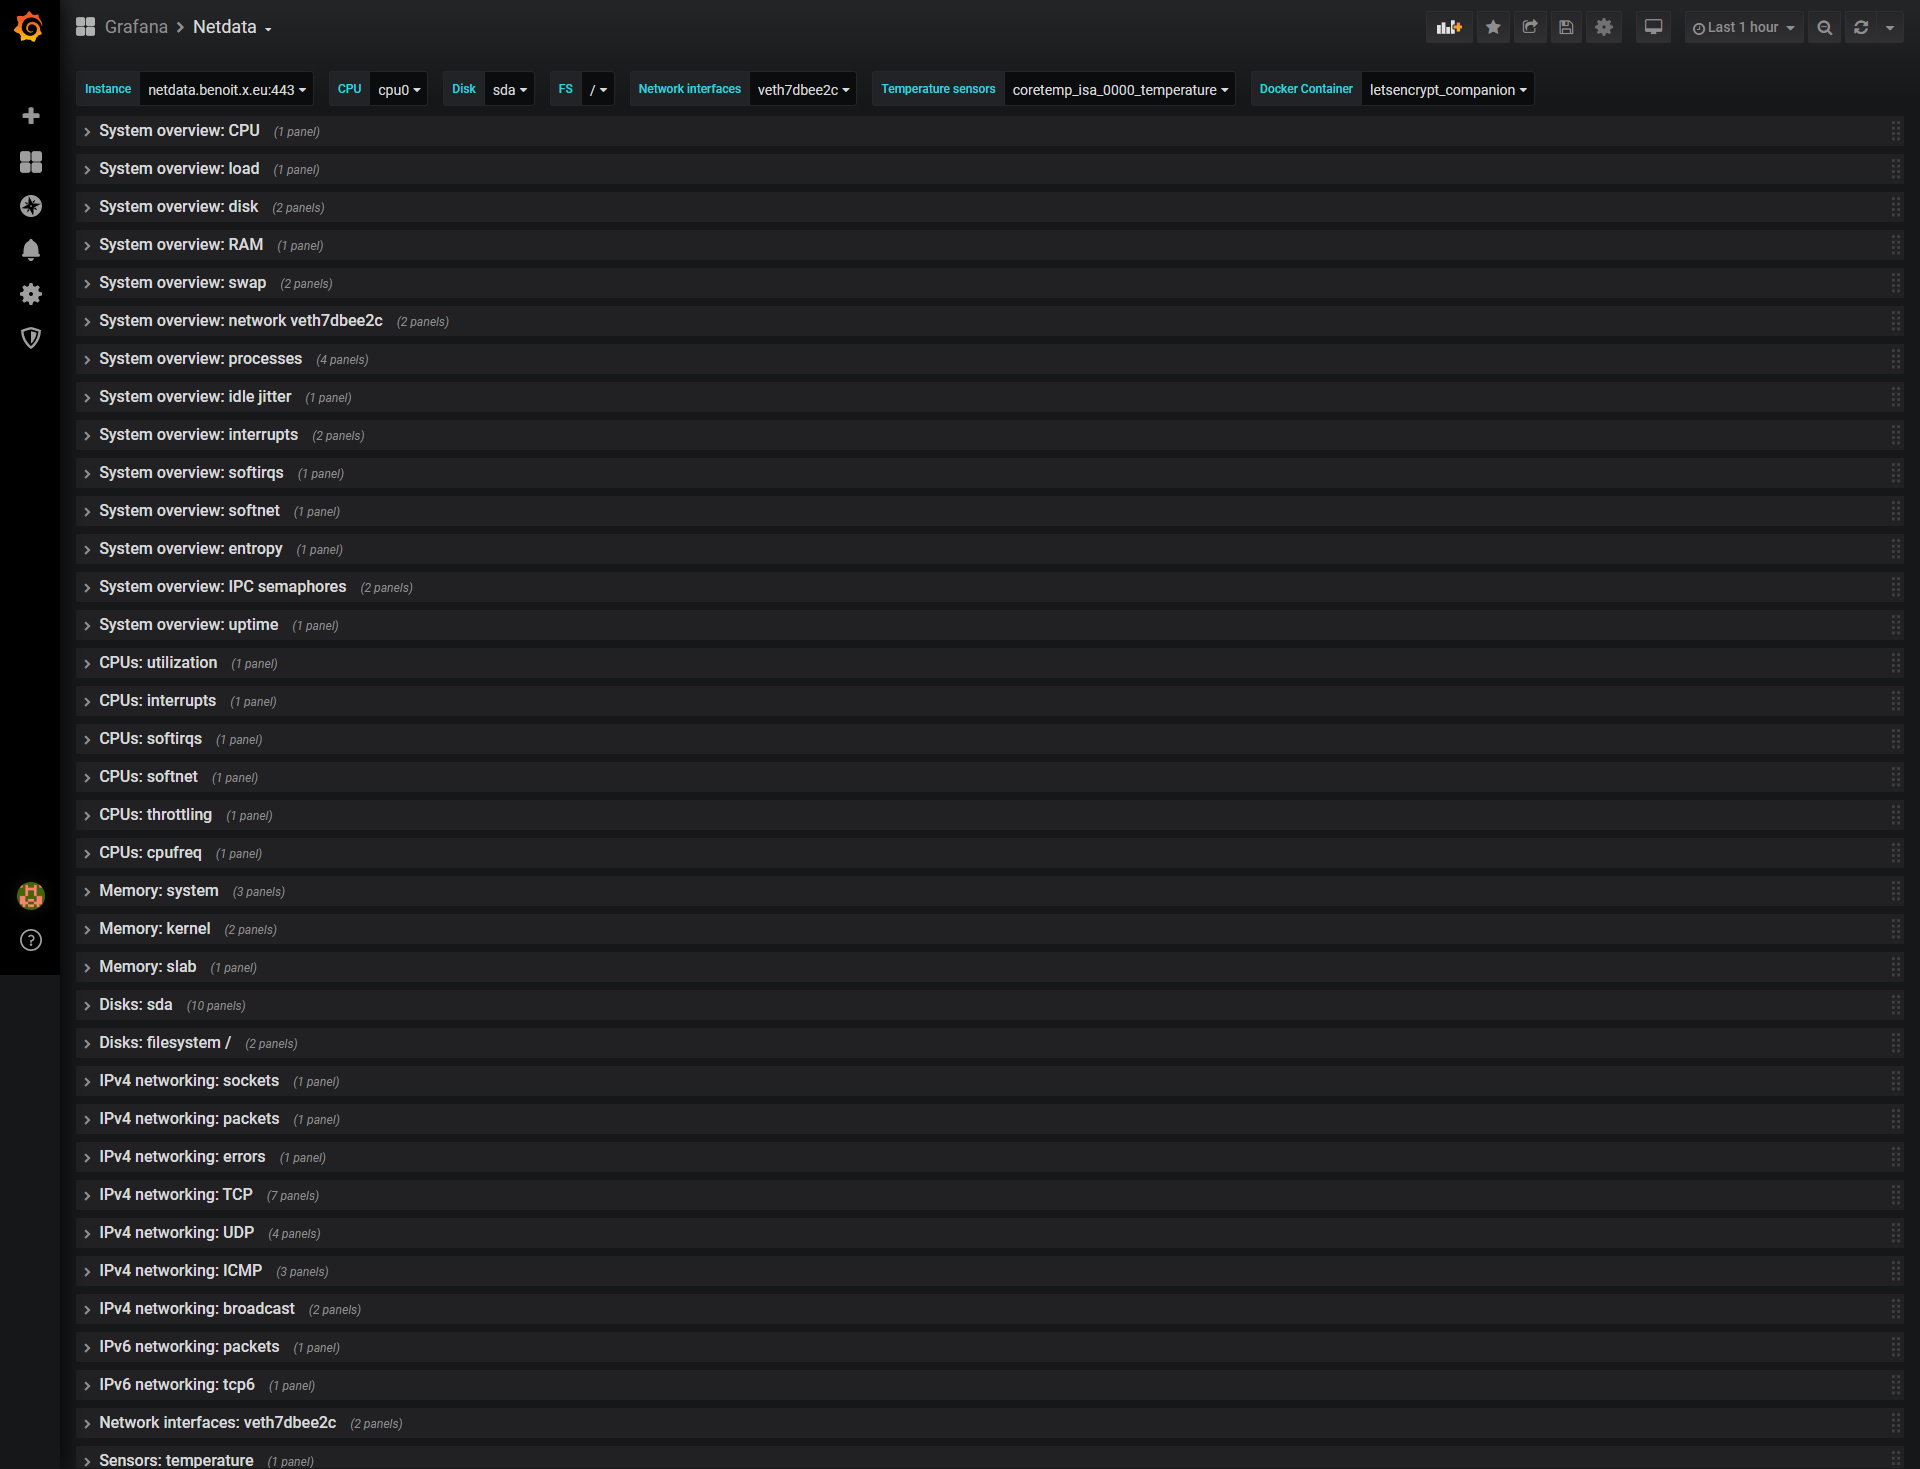Grab drag handle of System overview: CPU row
Screen dimensions: 1920x1469
pyautogui.click(x=1896, y=131)
